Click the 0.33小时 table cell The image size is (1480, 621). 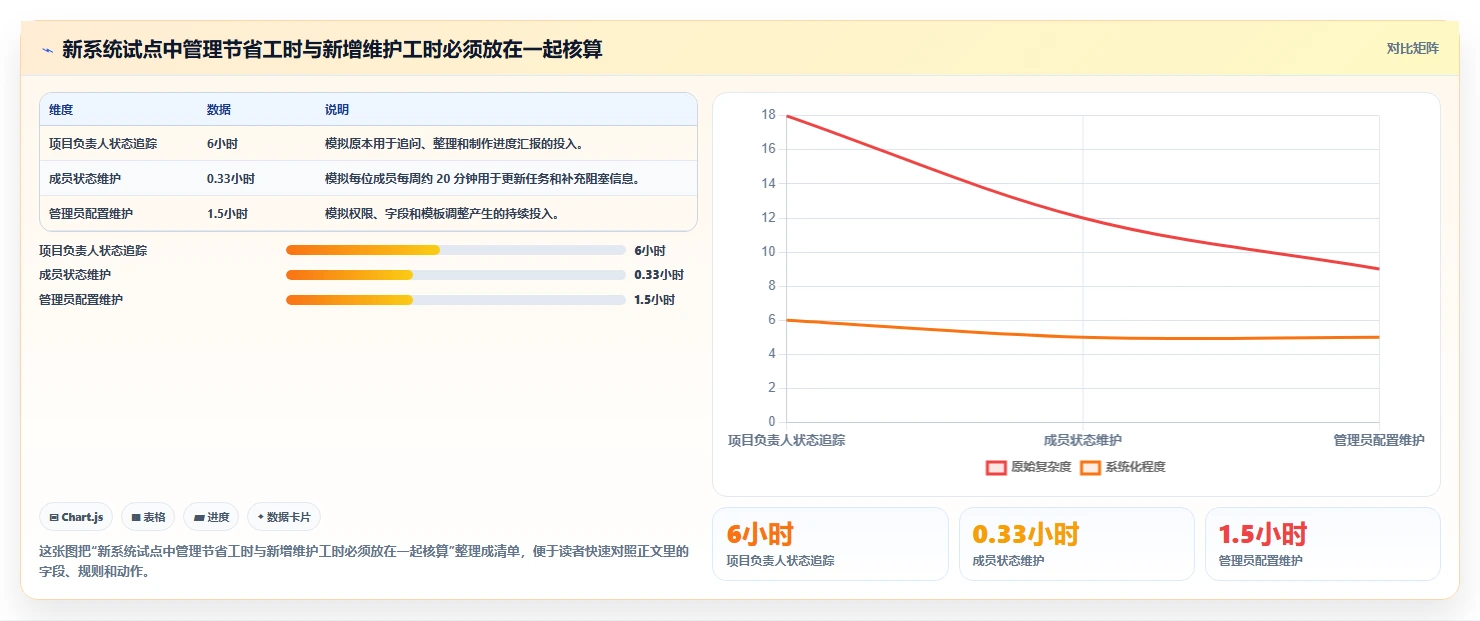click(x=231, y=179)
